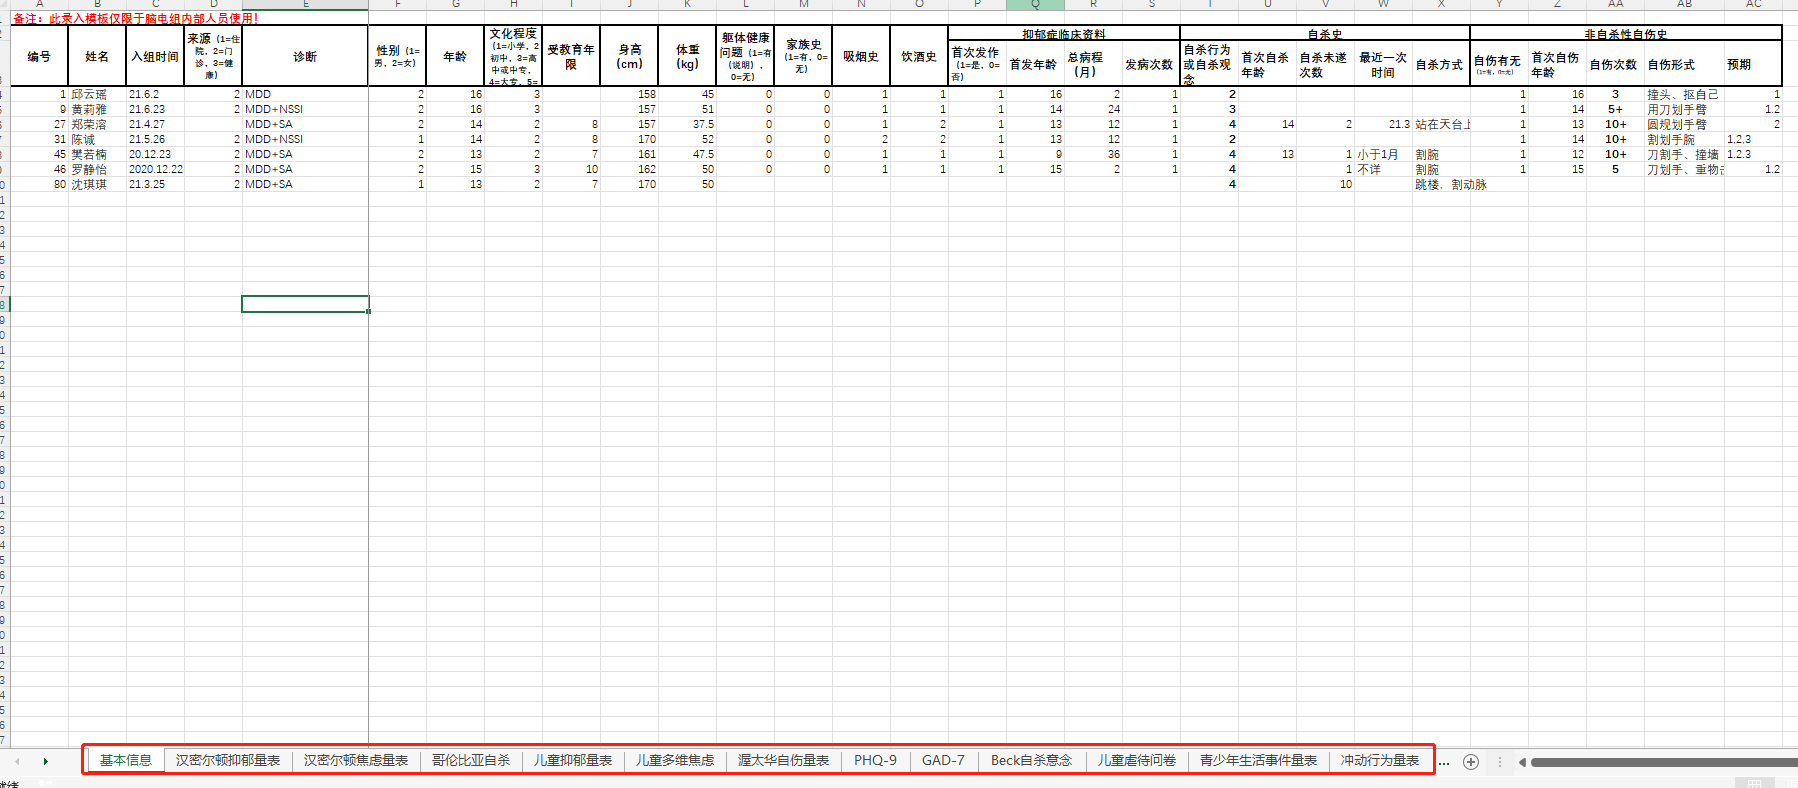Viewport: 1798px width, 788px height.
Task: Click the 文化程度 header cell
Action: [513, 56]
